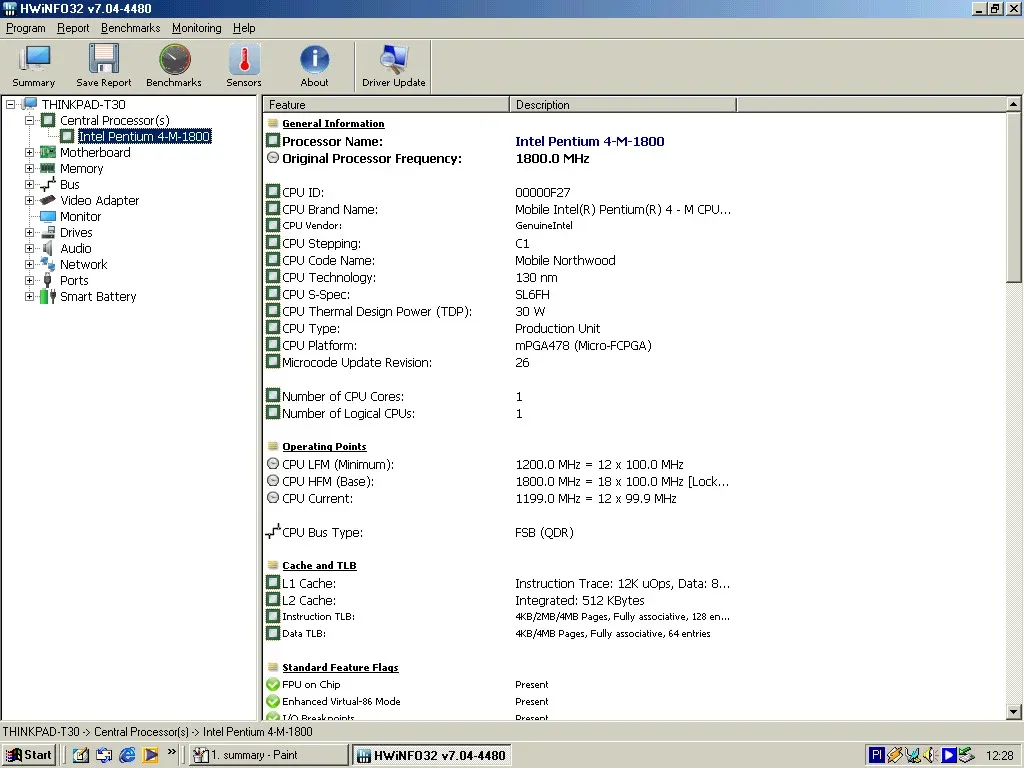1024x768 pixels.
Task: Open the Report menu
Action: point(73,28)
